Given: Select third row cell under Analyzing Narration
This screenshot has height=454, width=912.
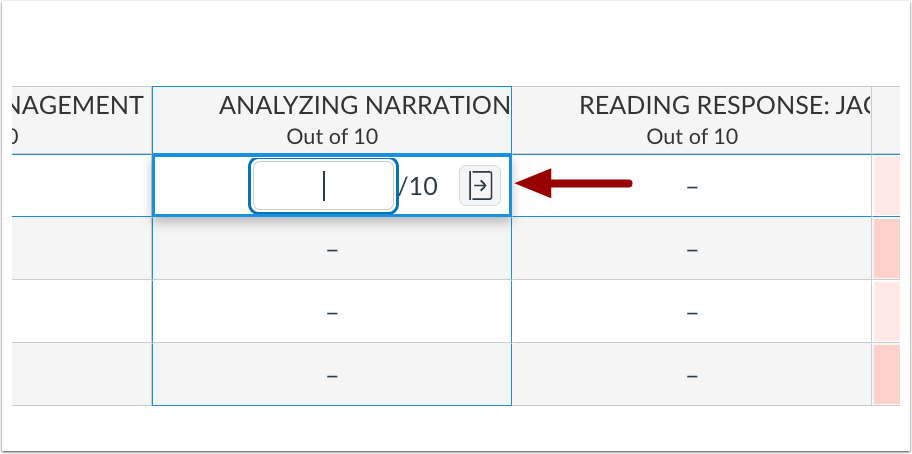Looking at the screenshot, I should pyautogui.click(x=332, y=312).
